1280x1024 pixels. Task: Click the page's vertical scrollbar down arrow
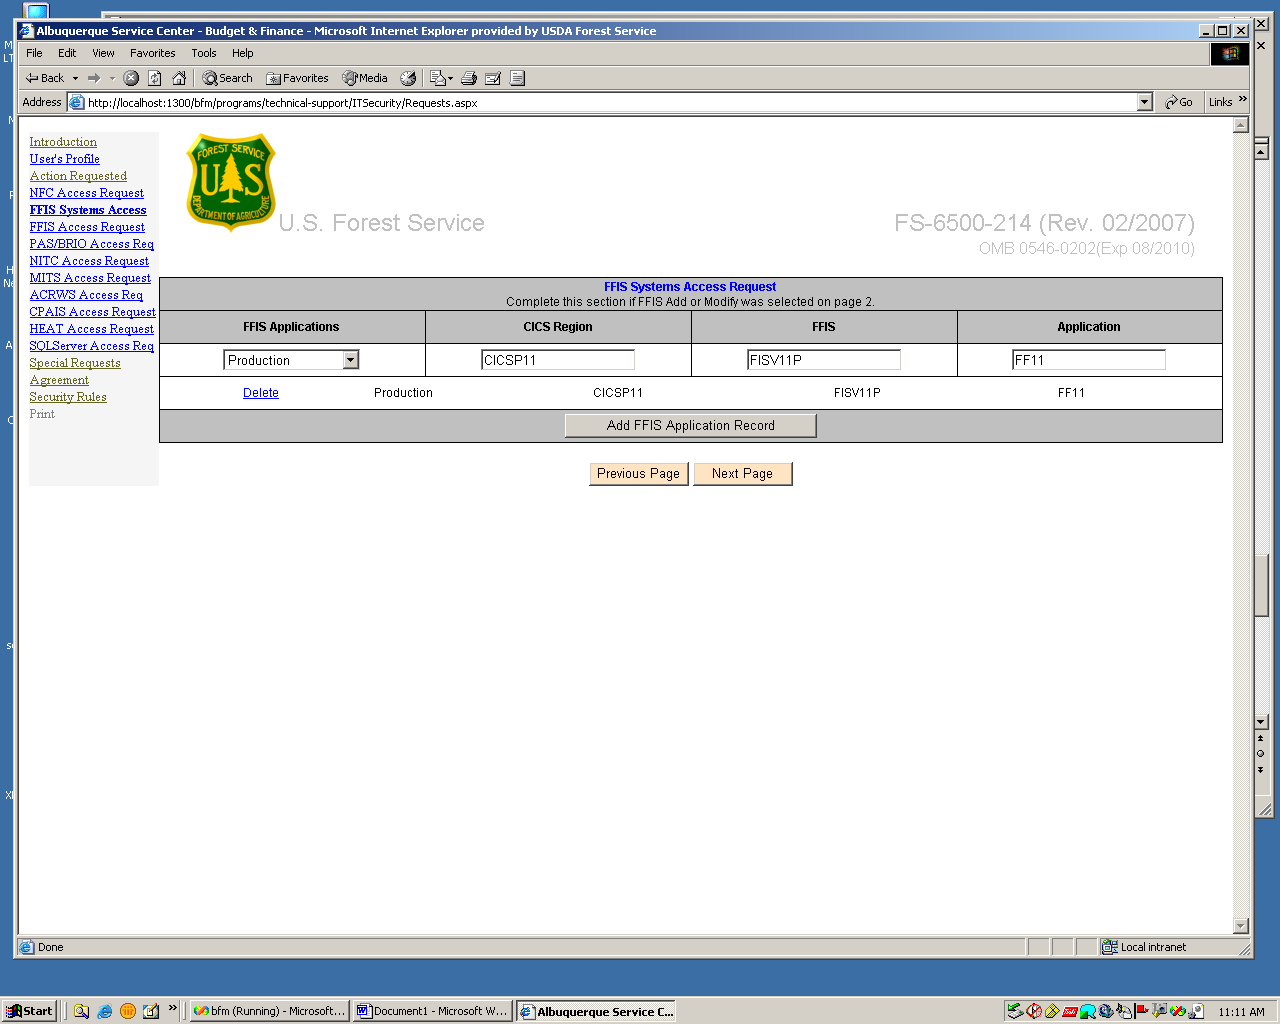[1241, 926]
